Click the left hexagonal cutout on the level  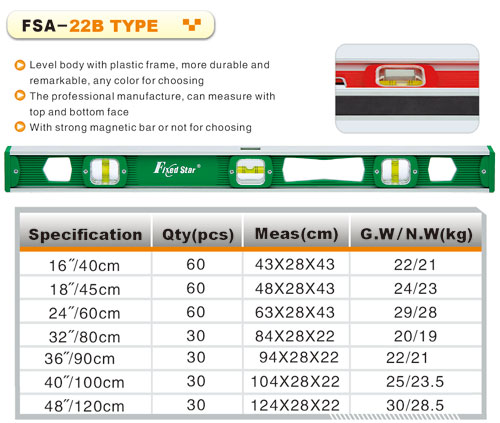(x=57, y=169)
